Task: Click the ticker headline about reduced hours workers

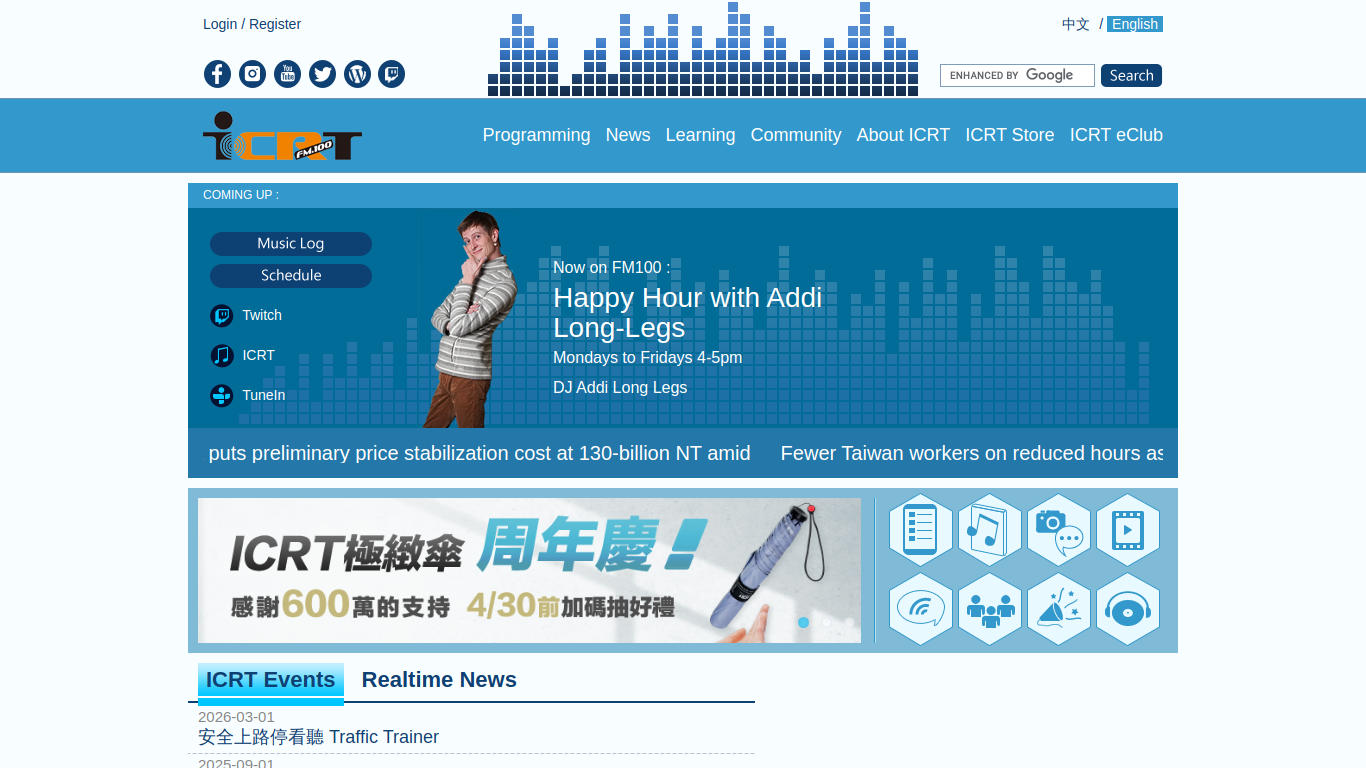Action: [x=972, y=453]
